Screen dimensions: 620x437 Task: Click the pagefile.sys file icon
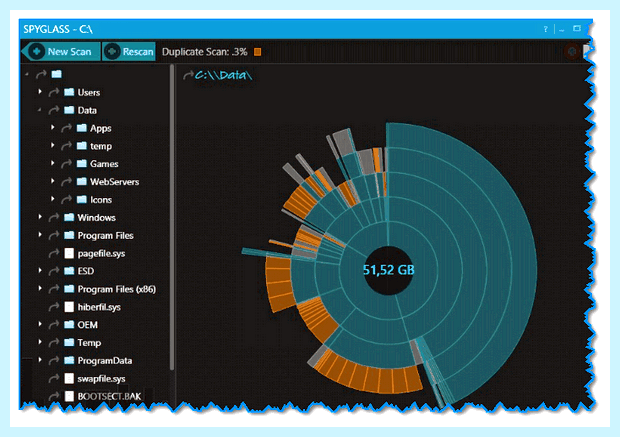click(x=69, y=253)
